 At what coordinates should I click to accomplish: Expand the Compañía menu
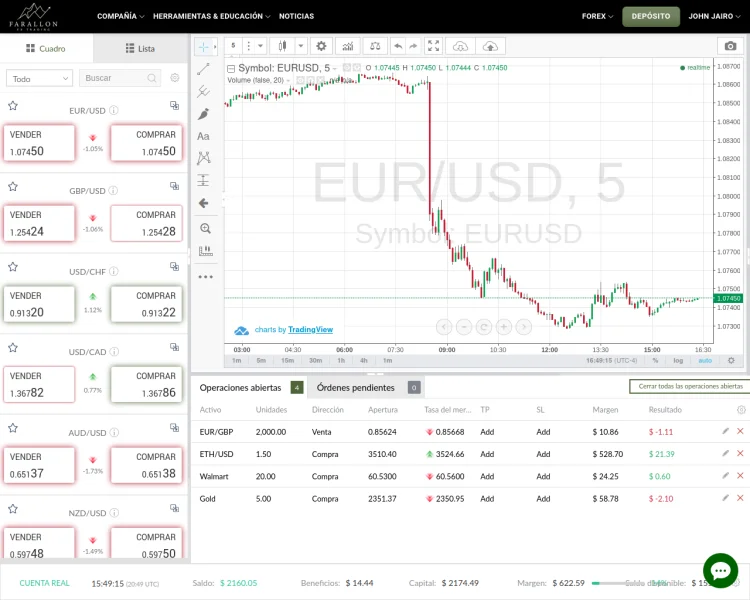click(121, 16)
